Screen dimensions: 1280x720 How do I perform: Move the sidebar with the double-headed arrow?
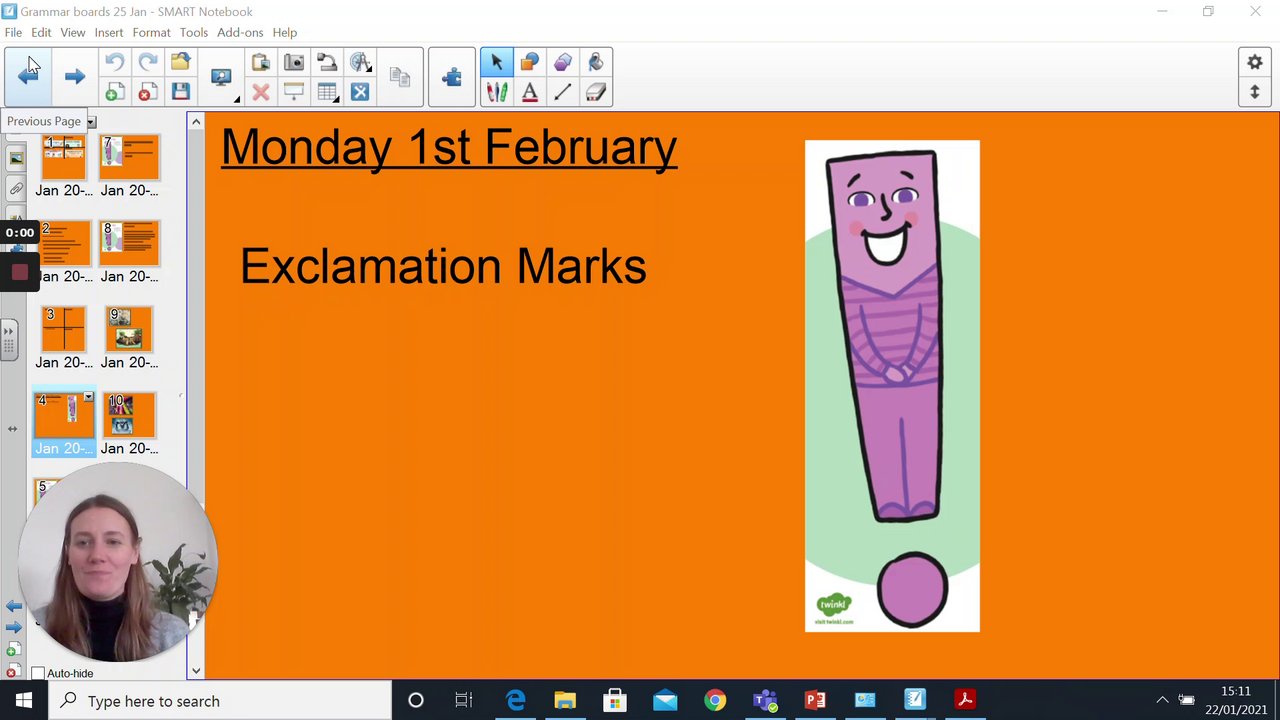point(12,429)
